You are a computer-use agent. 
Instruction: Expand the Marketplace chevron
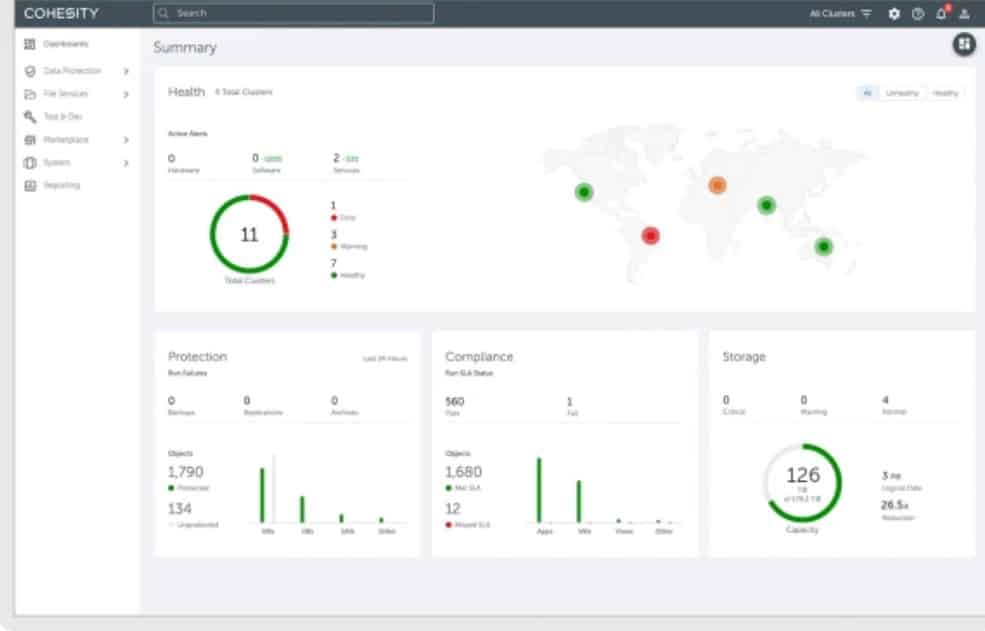click(x=126, y=140)
